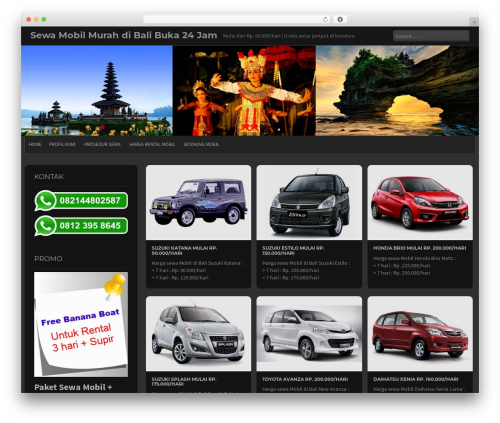Viewport: 500px width, 423px height.
Task: Click WhatsApp button 0812 395 8645
Action: click(x=81, y=226)
